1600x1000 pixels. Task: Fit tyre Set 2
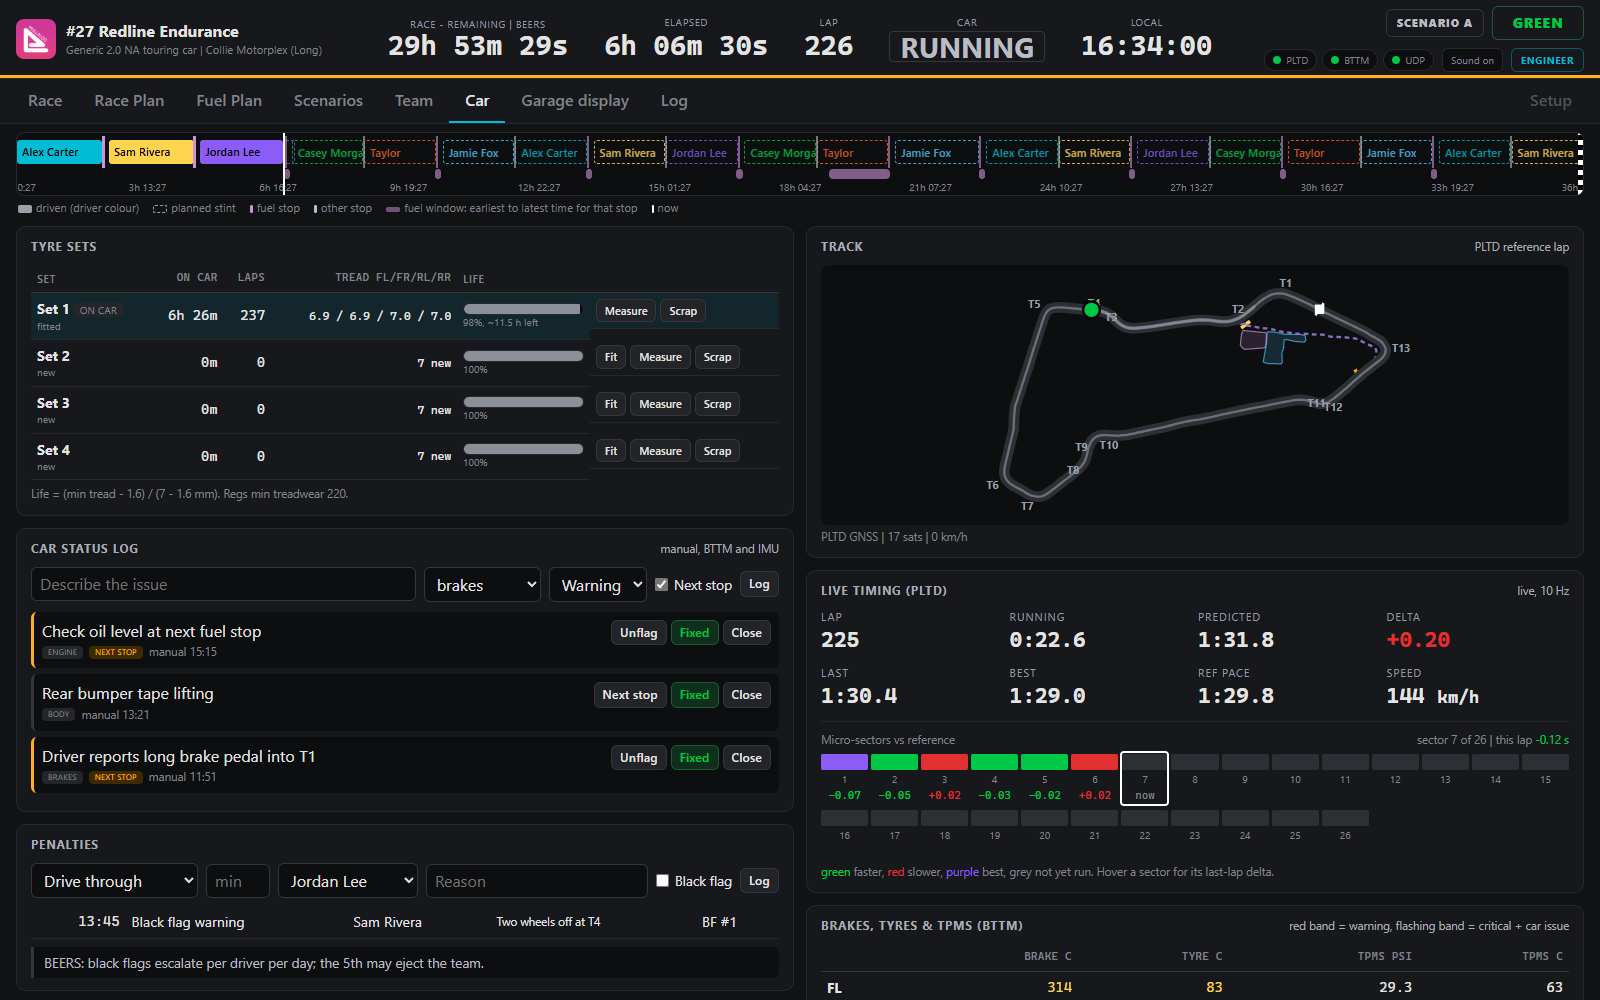coord(611,357)
